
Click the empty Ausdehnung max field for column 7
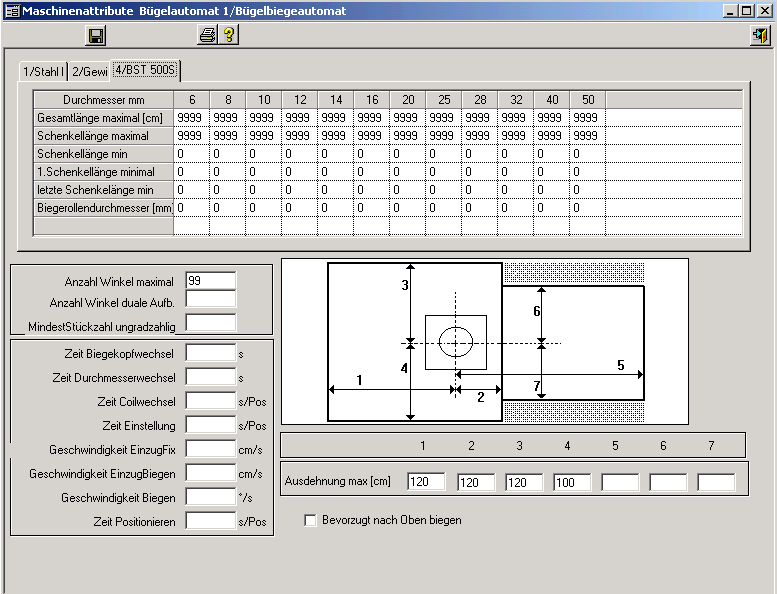pos(716,482)
